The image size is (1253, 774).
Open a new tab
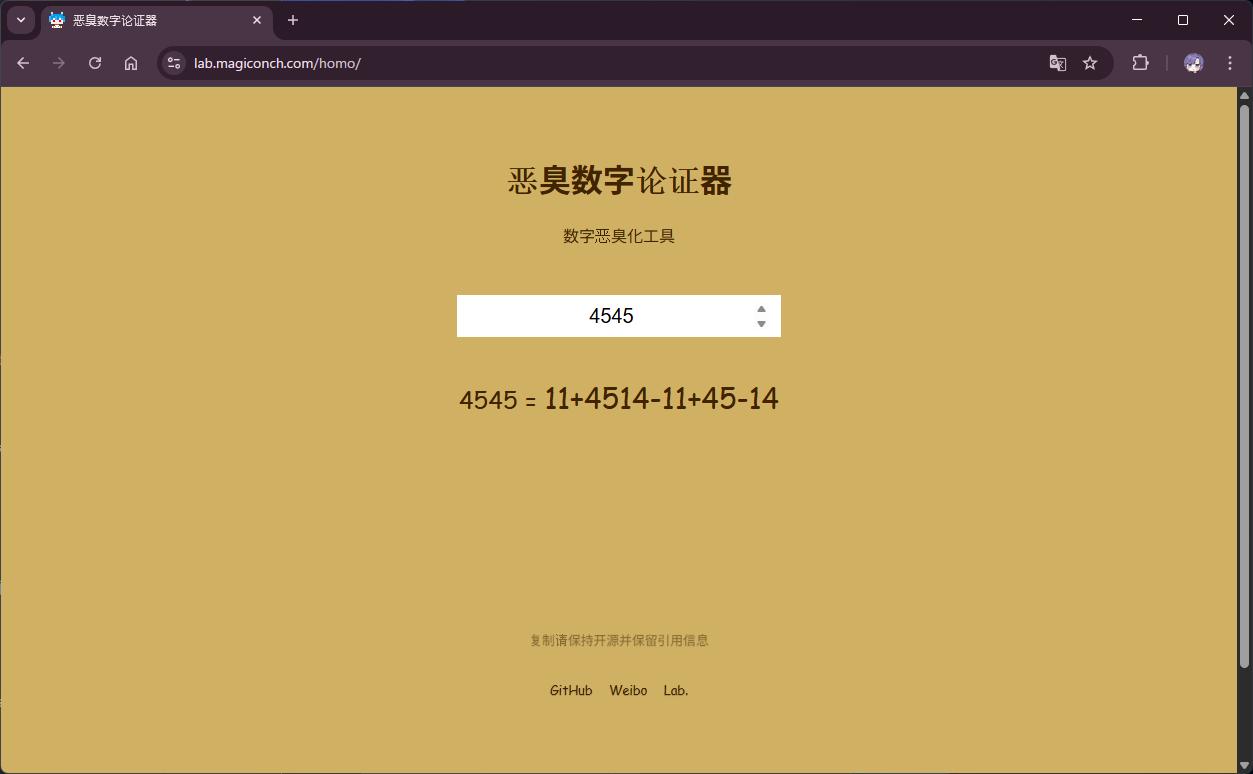point(293,20)
